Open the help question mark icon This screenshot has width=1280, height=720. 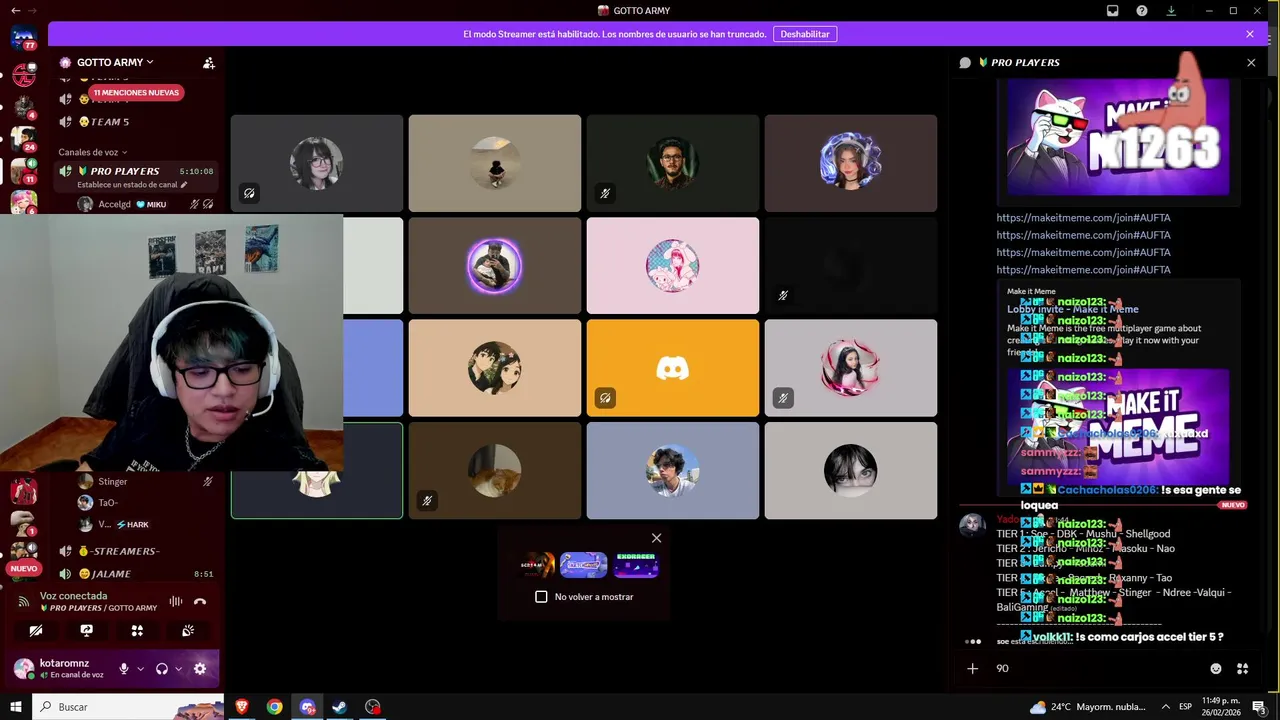tap(1142, 10)
